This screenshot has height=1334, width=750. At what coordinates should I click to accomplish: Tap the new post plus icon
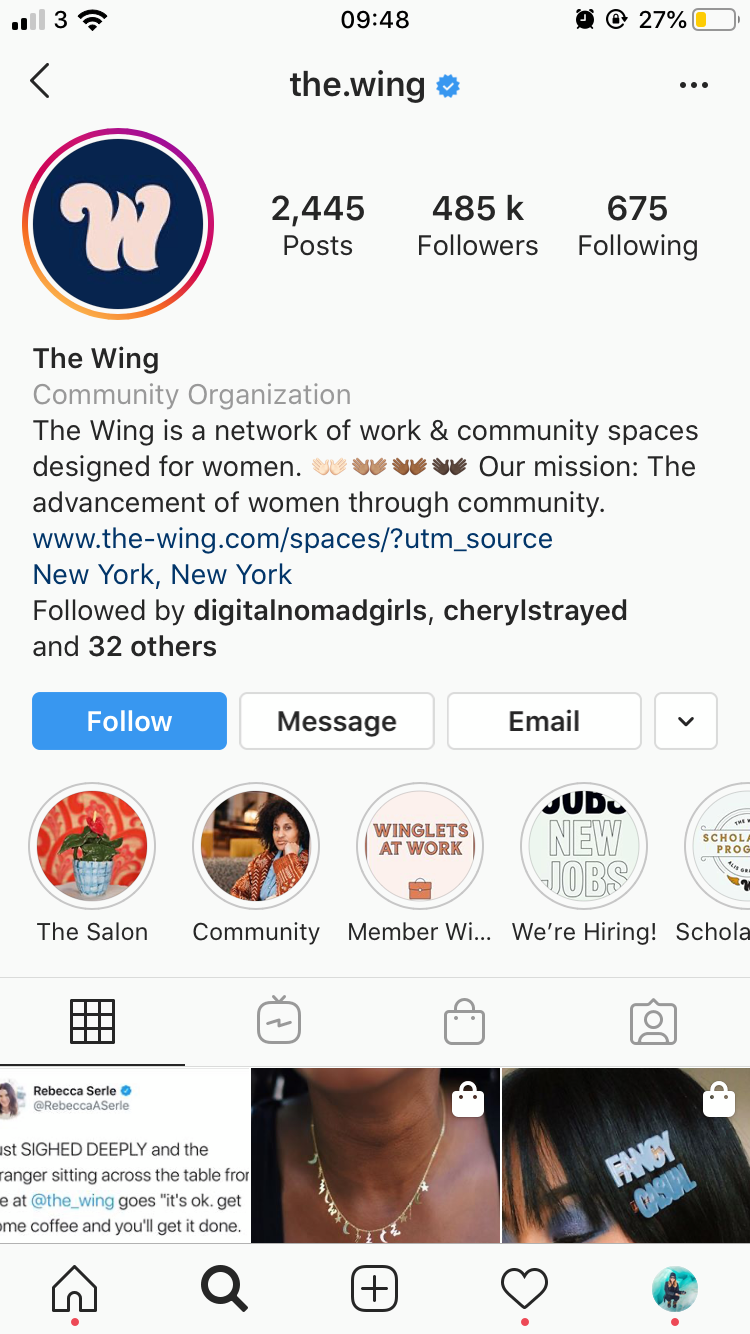(x=375, y=1288)
